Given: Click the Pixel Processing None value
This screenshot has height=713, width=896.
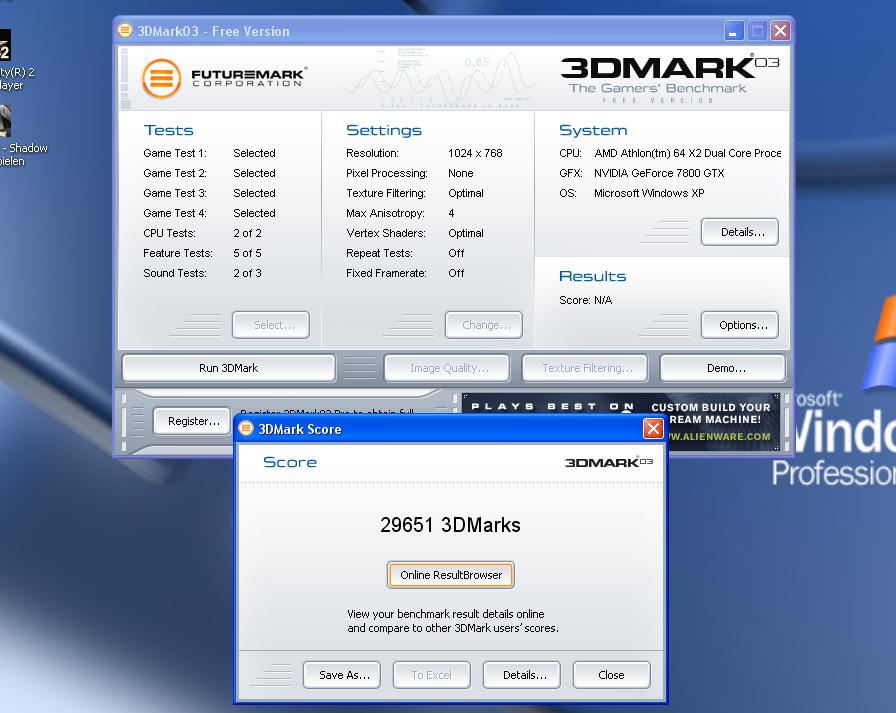Looking at the screenshot, I should point(461,173).
